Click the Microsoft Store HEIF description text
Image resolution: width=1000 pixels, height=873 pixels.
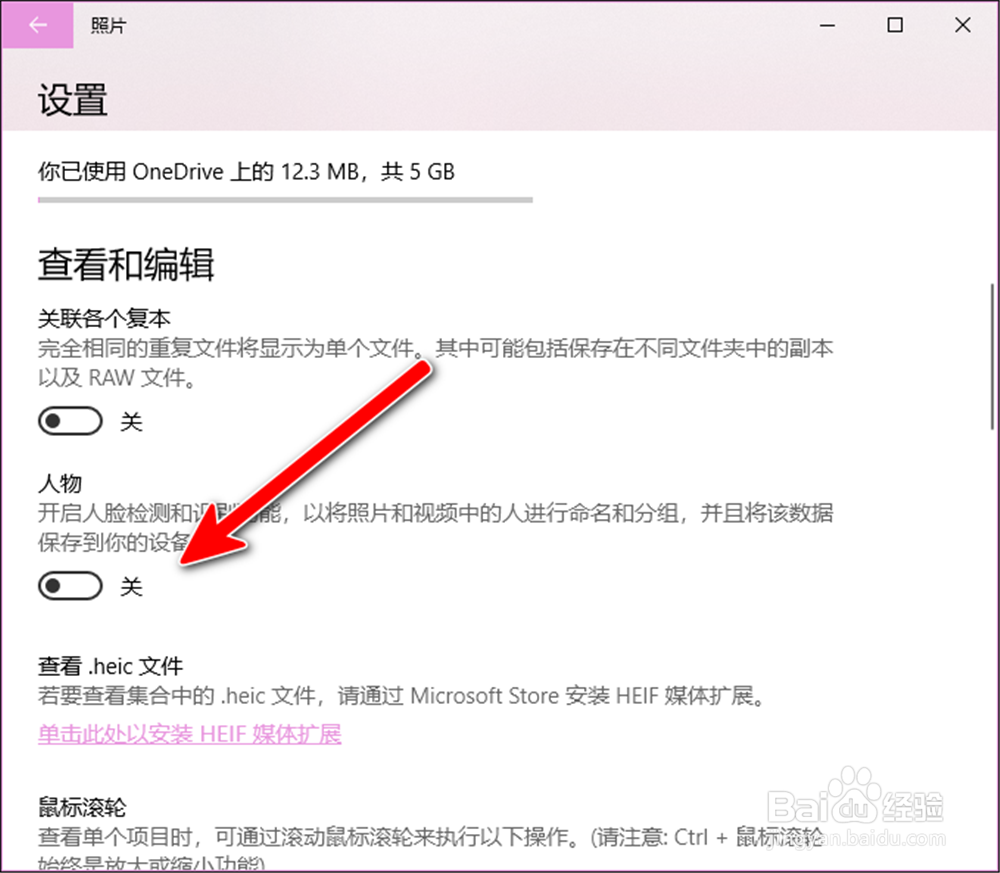click(402, 696)
